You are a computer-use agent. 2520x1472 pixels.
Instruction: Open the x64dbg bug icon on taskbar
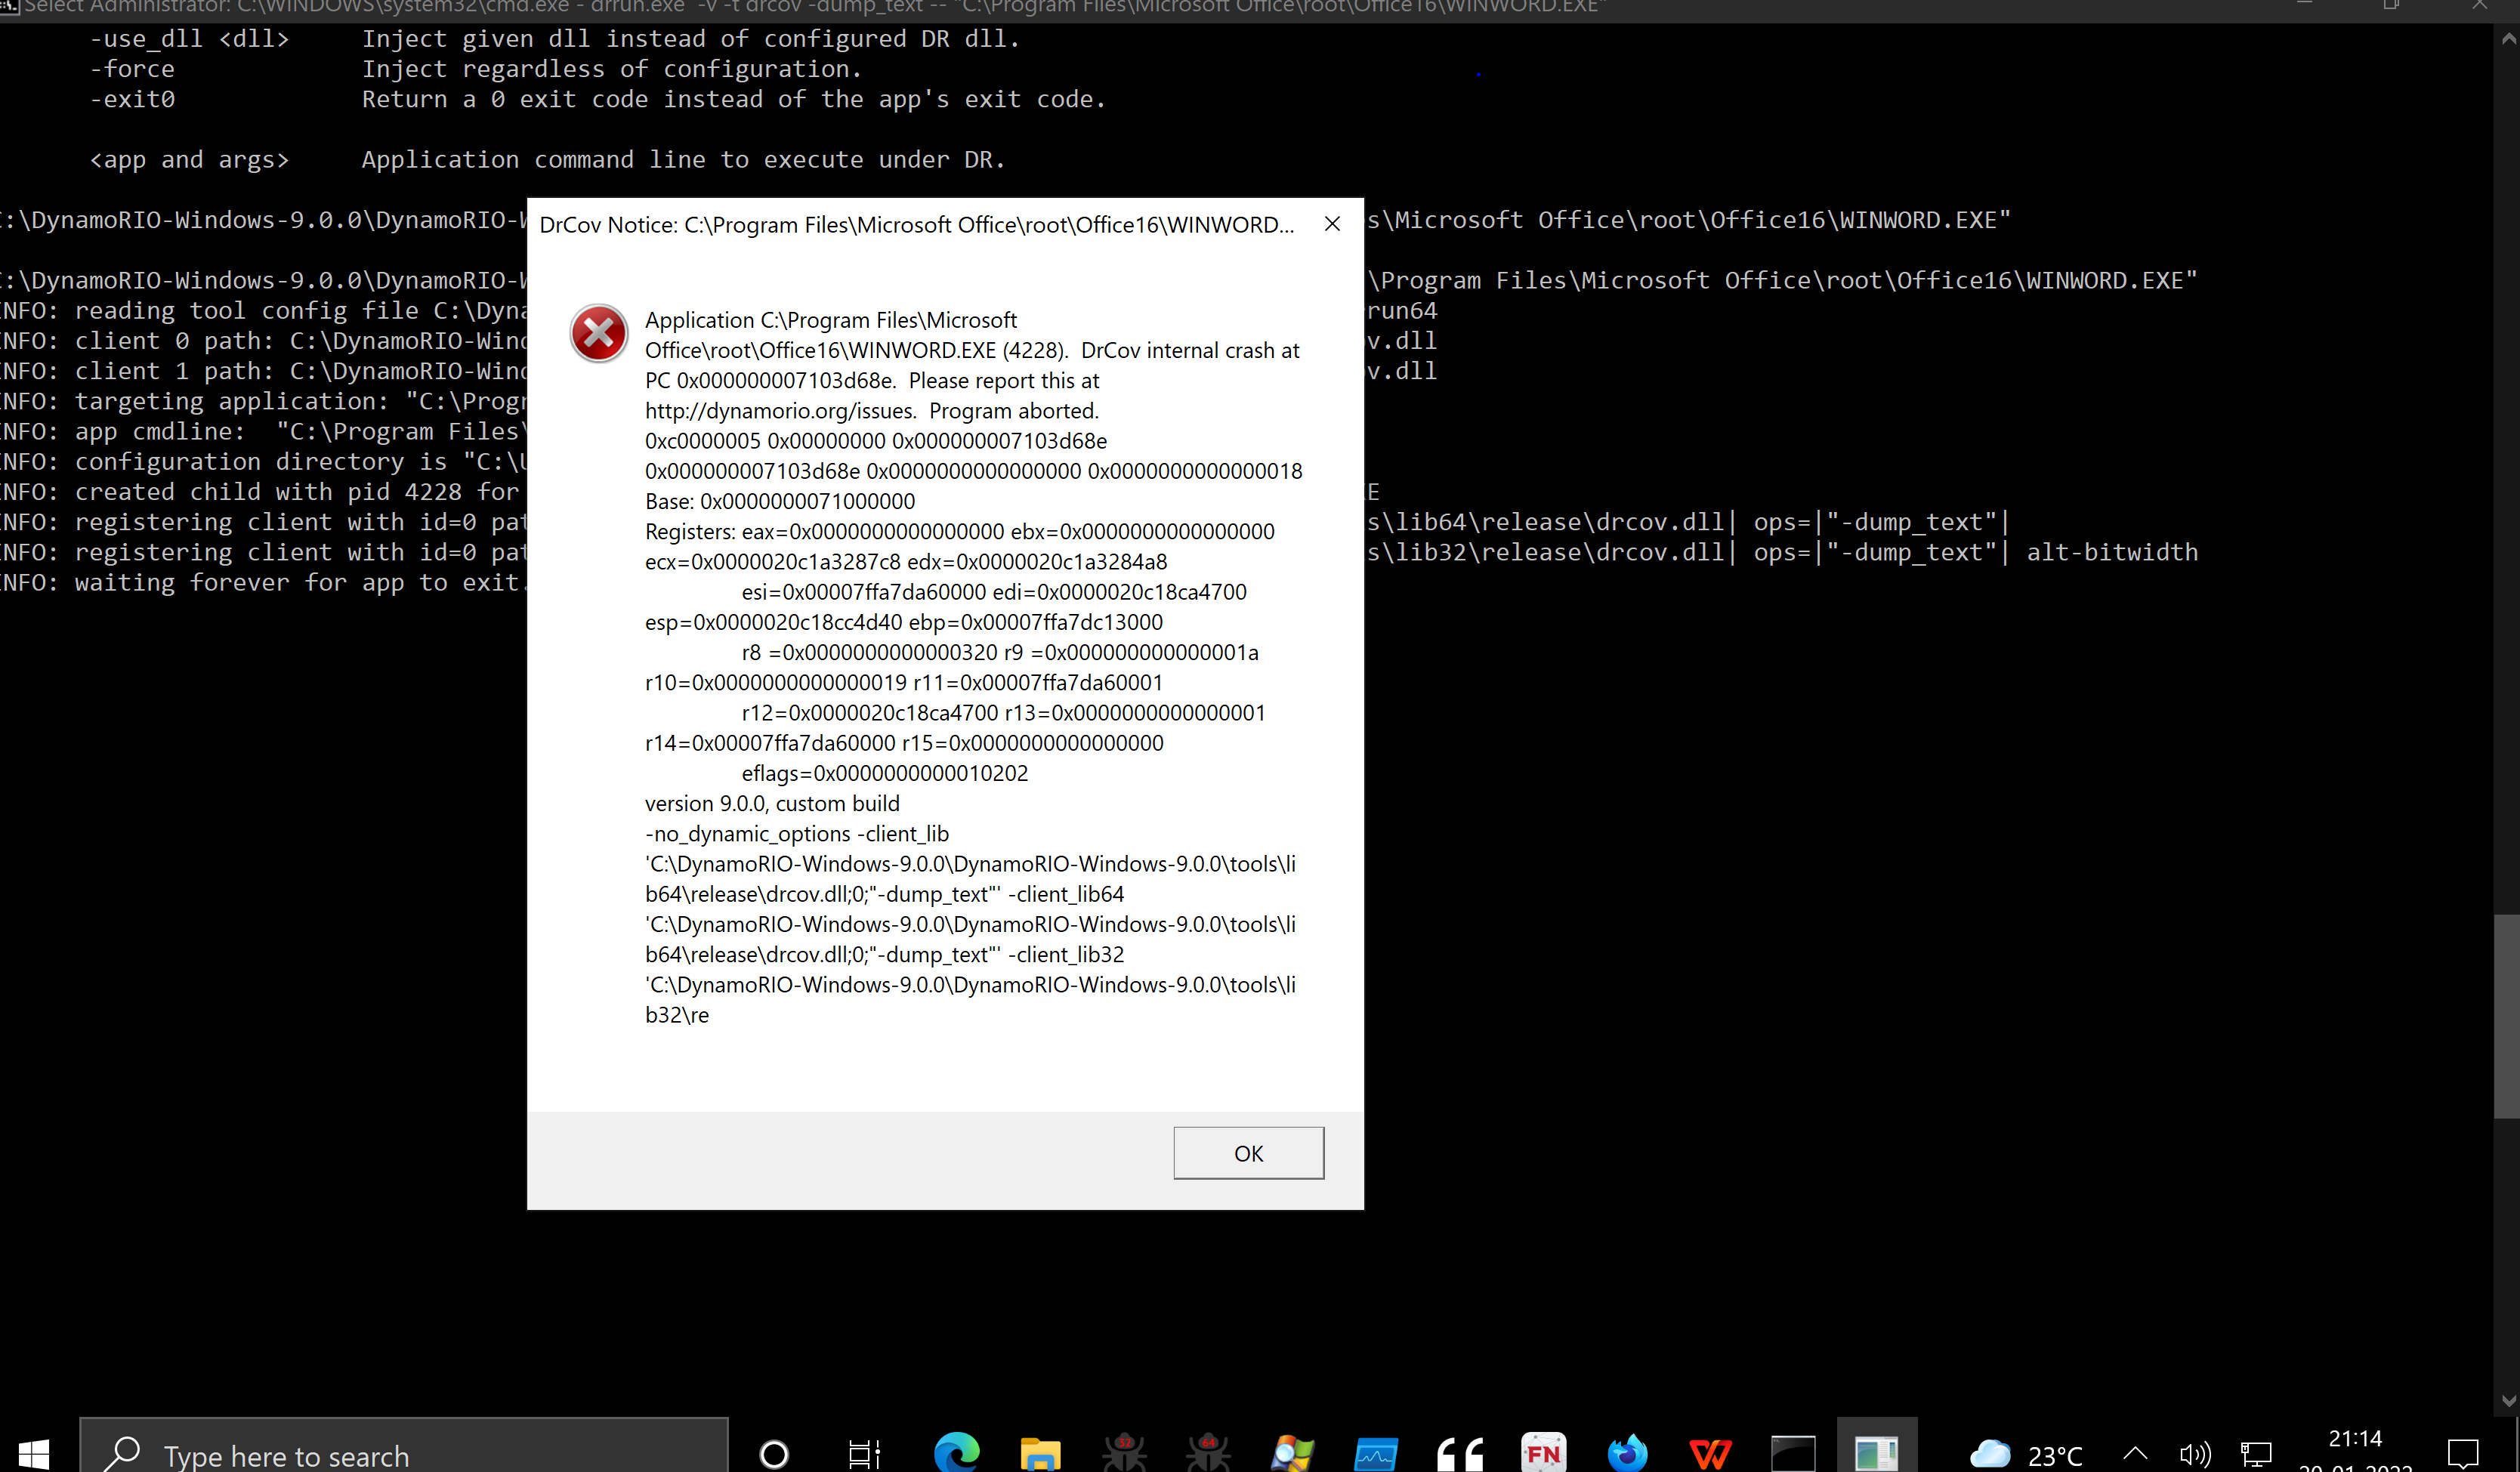click(x=1208, y=1453)
